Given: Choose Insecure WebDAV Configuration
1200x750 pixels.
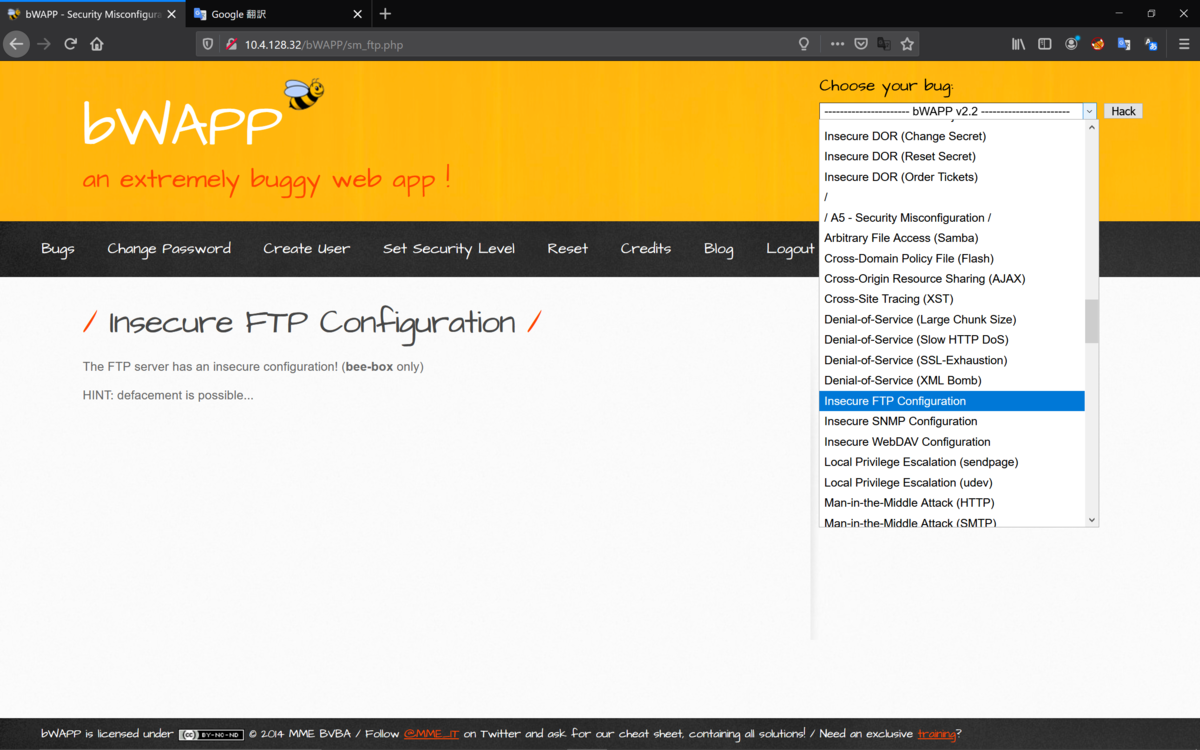Looking at the screenshot, I should tap(952, 442).
